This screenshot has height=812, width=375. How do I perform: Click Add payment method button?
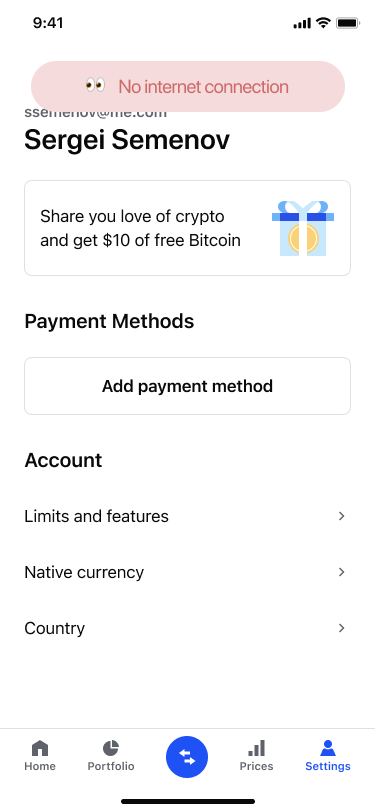(188, 386)
